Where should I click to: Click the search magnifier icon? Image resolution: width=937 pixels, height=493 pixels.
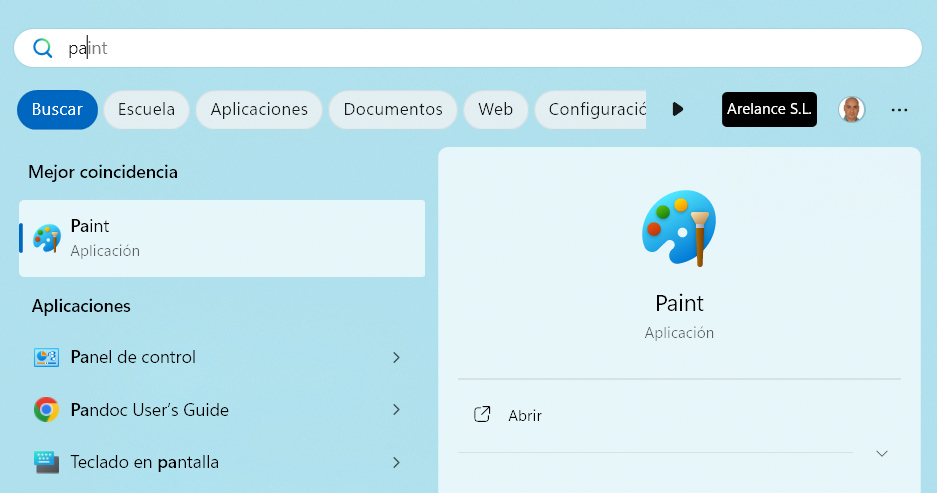[x=42, y=48]
